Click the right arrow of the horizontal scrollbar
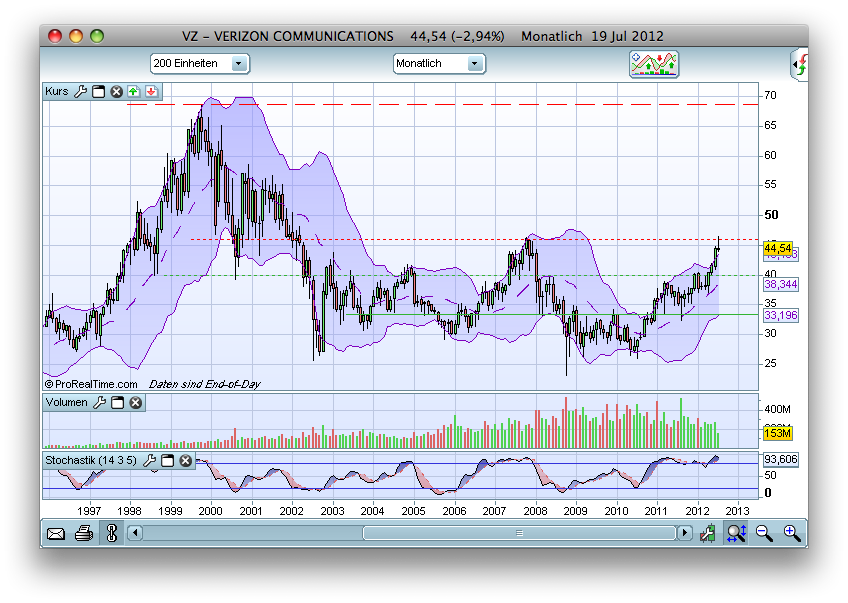The width and height of the screenshot is (848, 603). 683,534
